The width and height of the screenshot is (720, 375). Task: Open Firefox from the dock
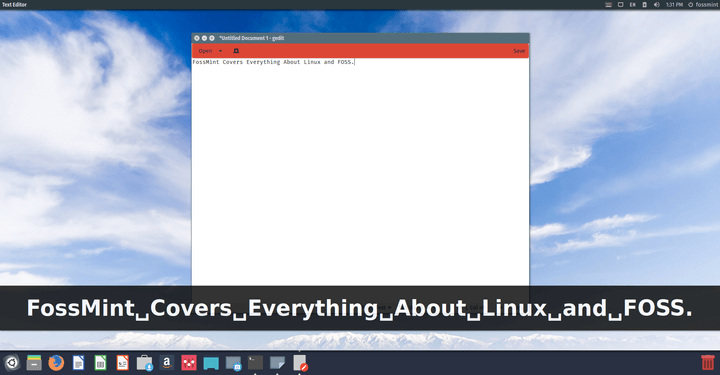(56, 363)
